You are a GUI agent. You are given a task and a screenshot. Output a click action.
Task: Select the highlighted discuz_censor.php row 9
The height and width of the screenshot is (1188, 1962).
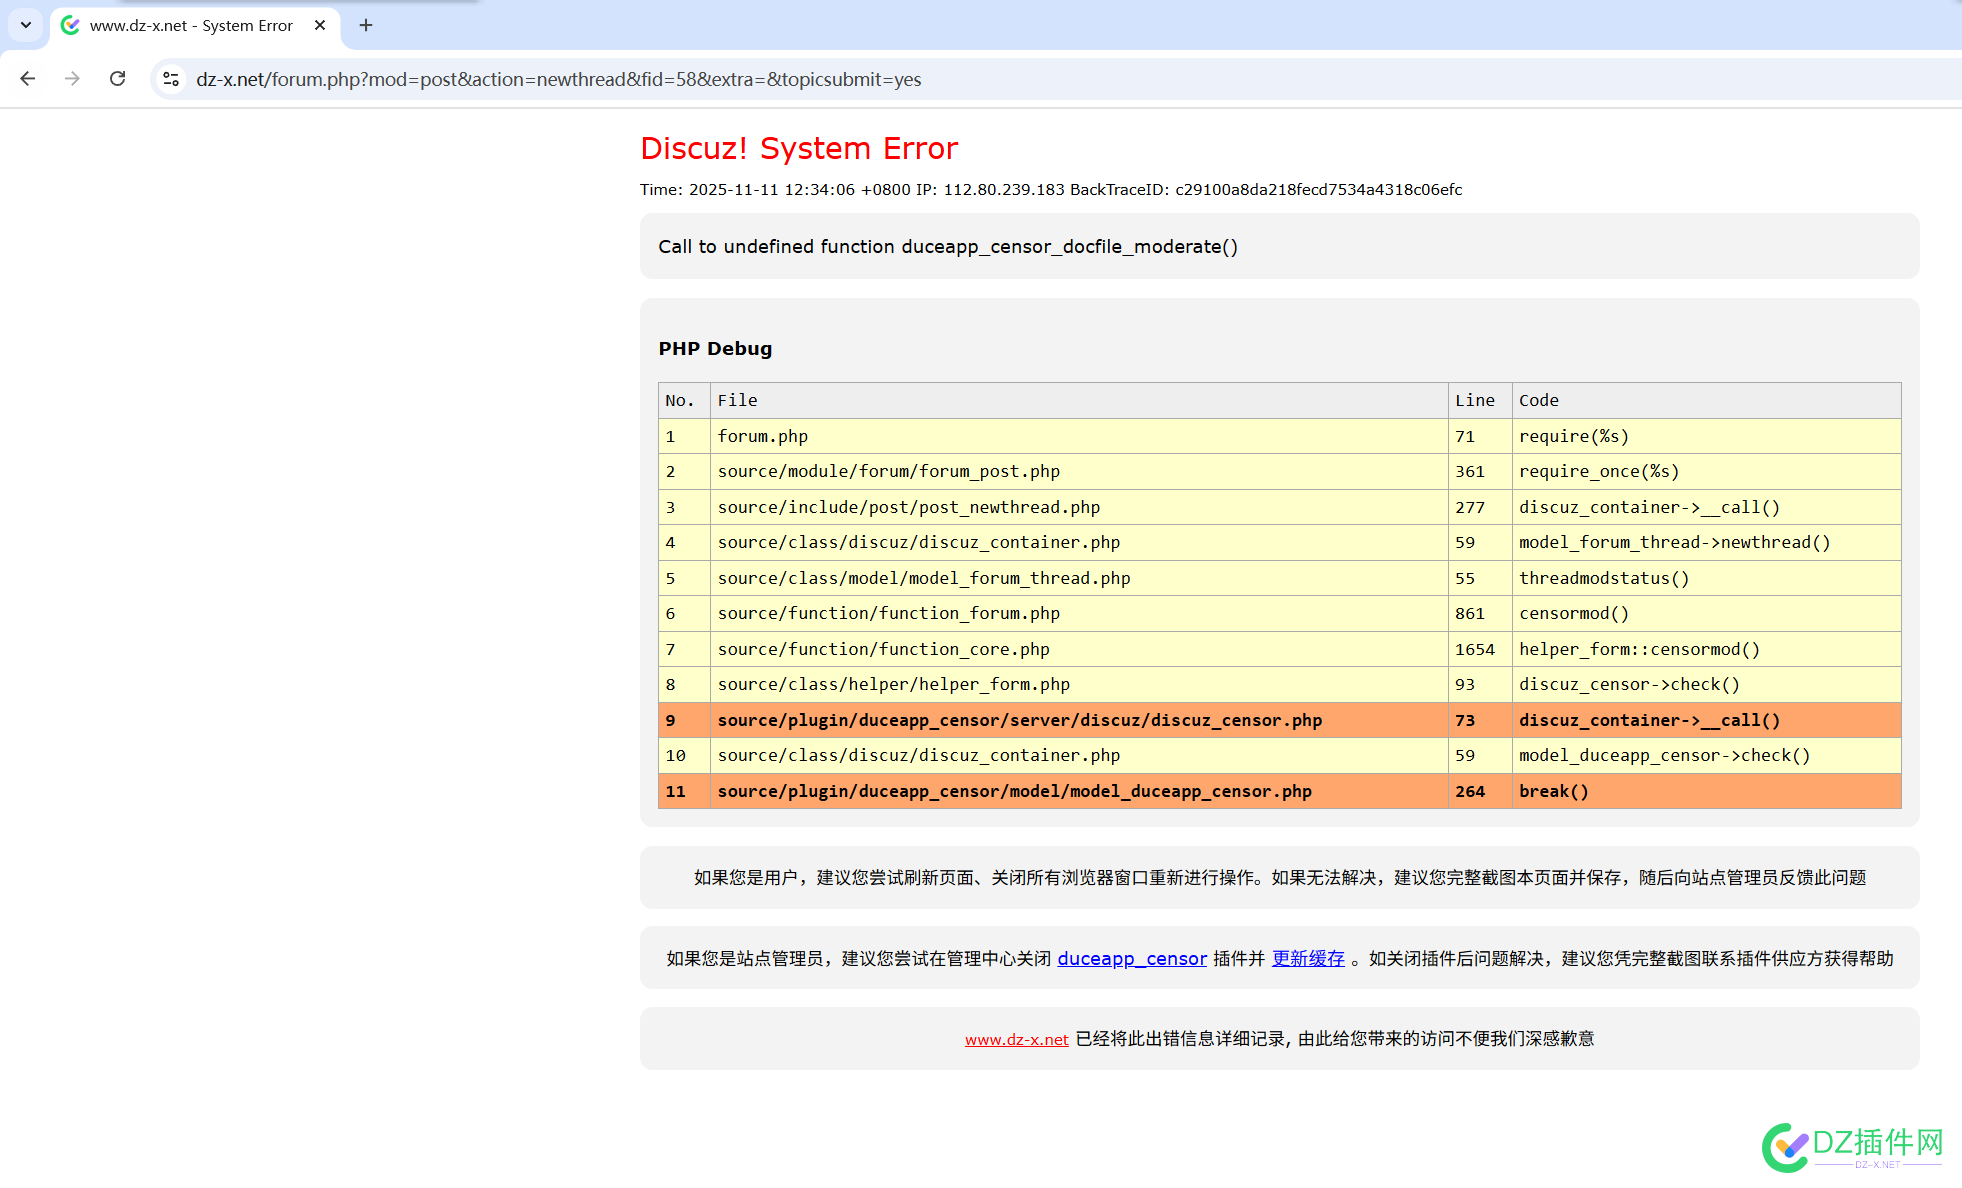coord(1019,720)
